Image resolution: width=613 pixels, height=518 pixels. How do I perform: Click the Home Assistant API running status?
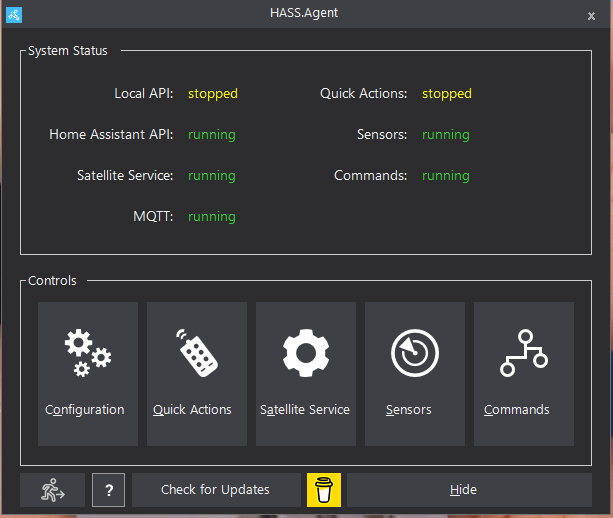click(x=212, y=135)
